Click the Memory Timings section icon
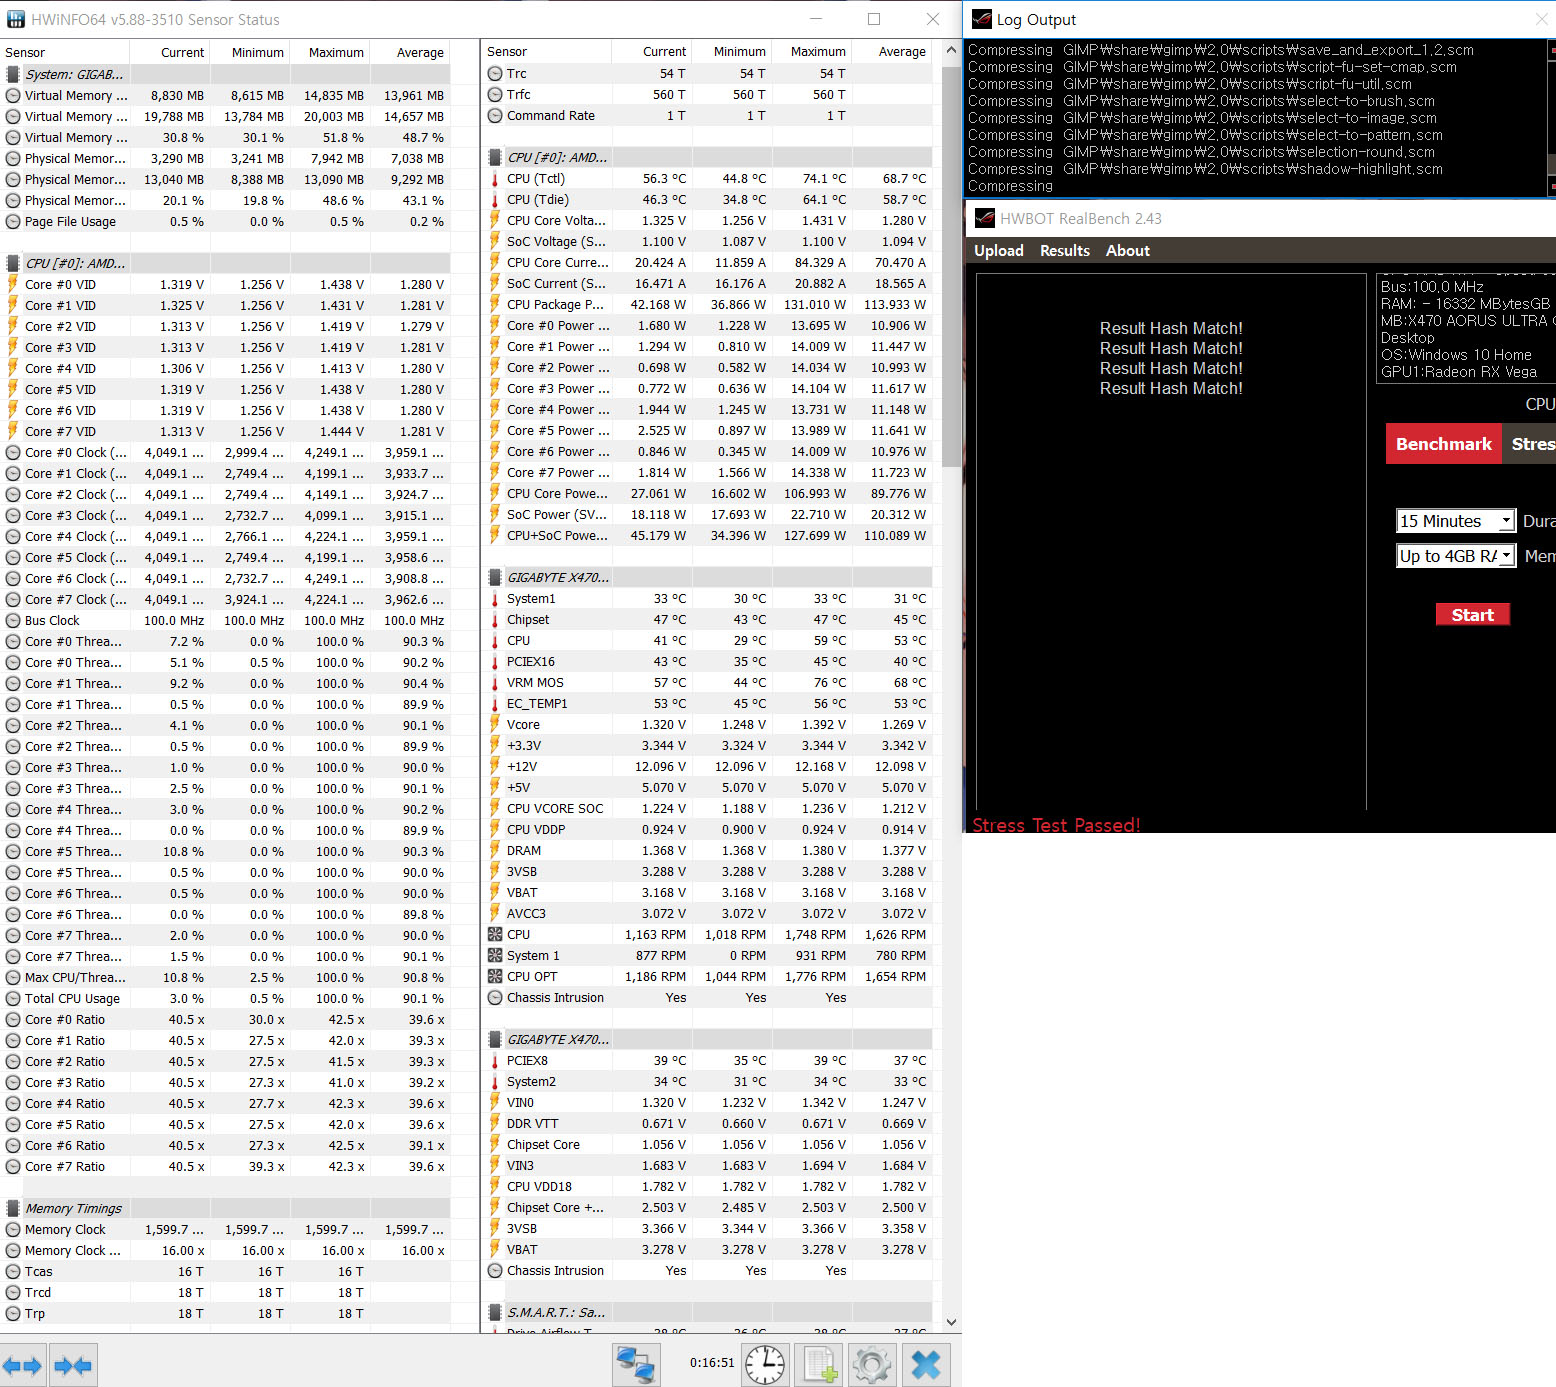Viewport: 1556px width, 1387px height. coord(13,1208)
